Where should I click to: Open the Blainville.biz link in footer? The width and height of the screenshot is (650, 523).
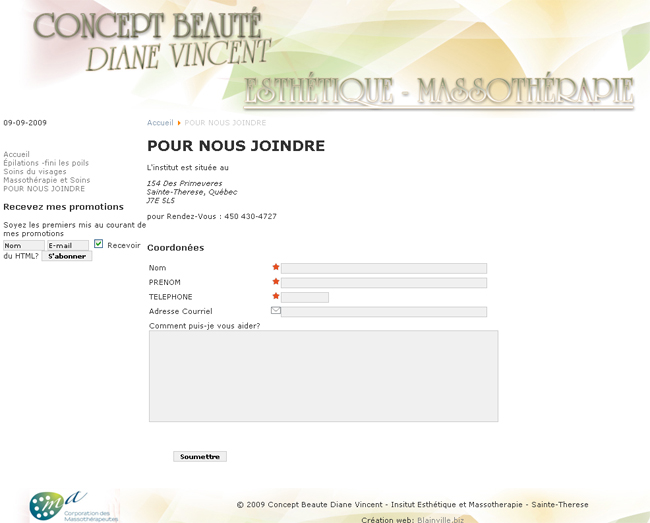pos(440,519)
